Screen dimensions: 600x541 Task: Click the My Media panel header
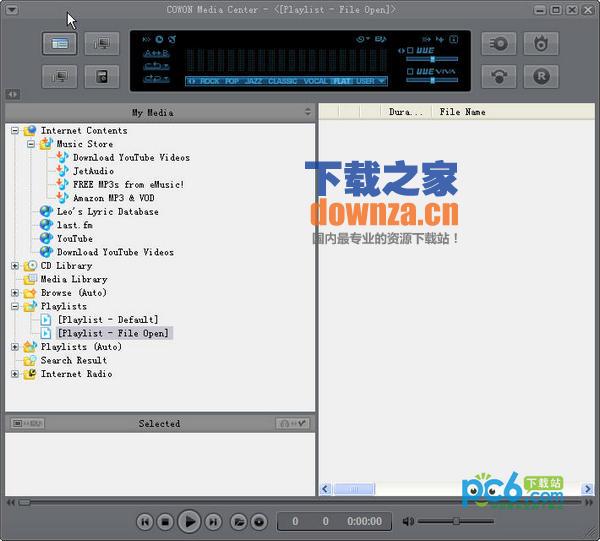[152, 113]
